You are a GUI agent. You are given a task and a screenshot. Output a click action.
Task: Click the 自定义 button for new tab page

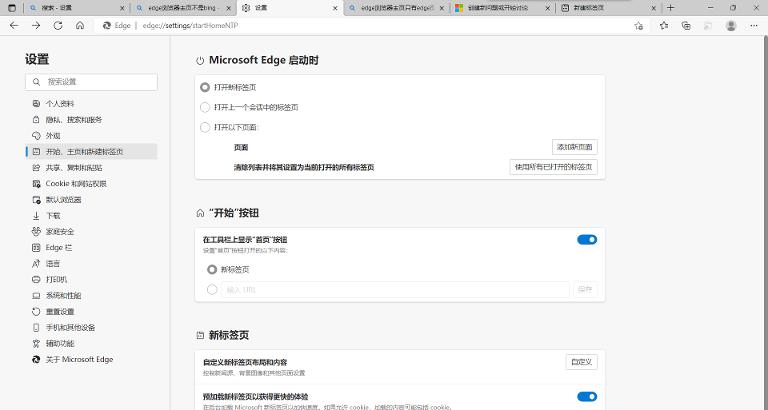pyautogui.click(x=581, y=362)
